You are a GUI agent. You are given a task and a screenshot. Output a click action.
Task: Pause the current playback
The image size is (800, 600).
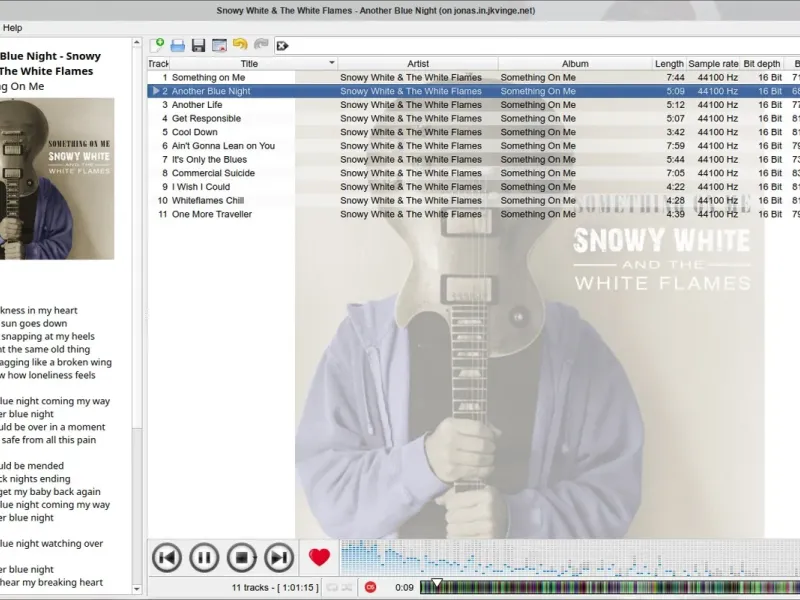click(204, 558)
